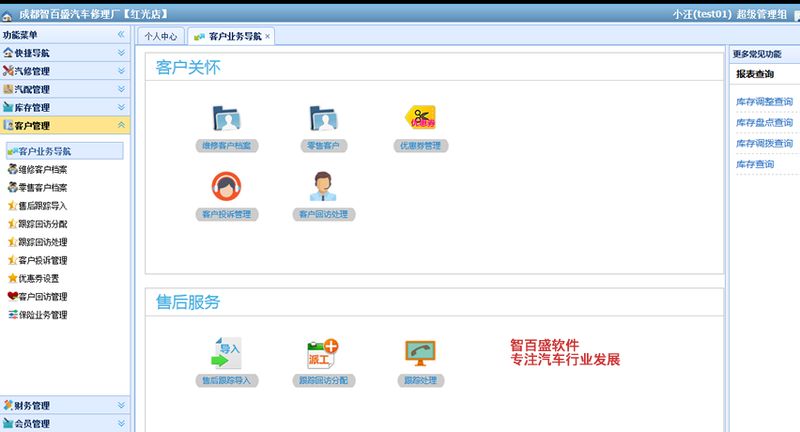Expand the 快捷导航 section chevron
This screenshot has height=432, width=800.
(121, 53)
